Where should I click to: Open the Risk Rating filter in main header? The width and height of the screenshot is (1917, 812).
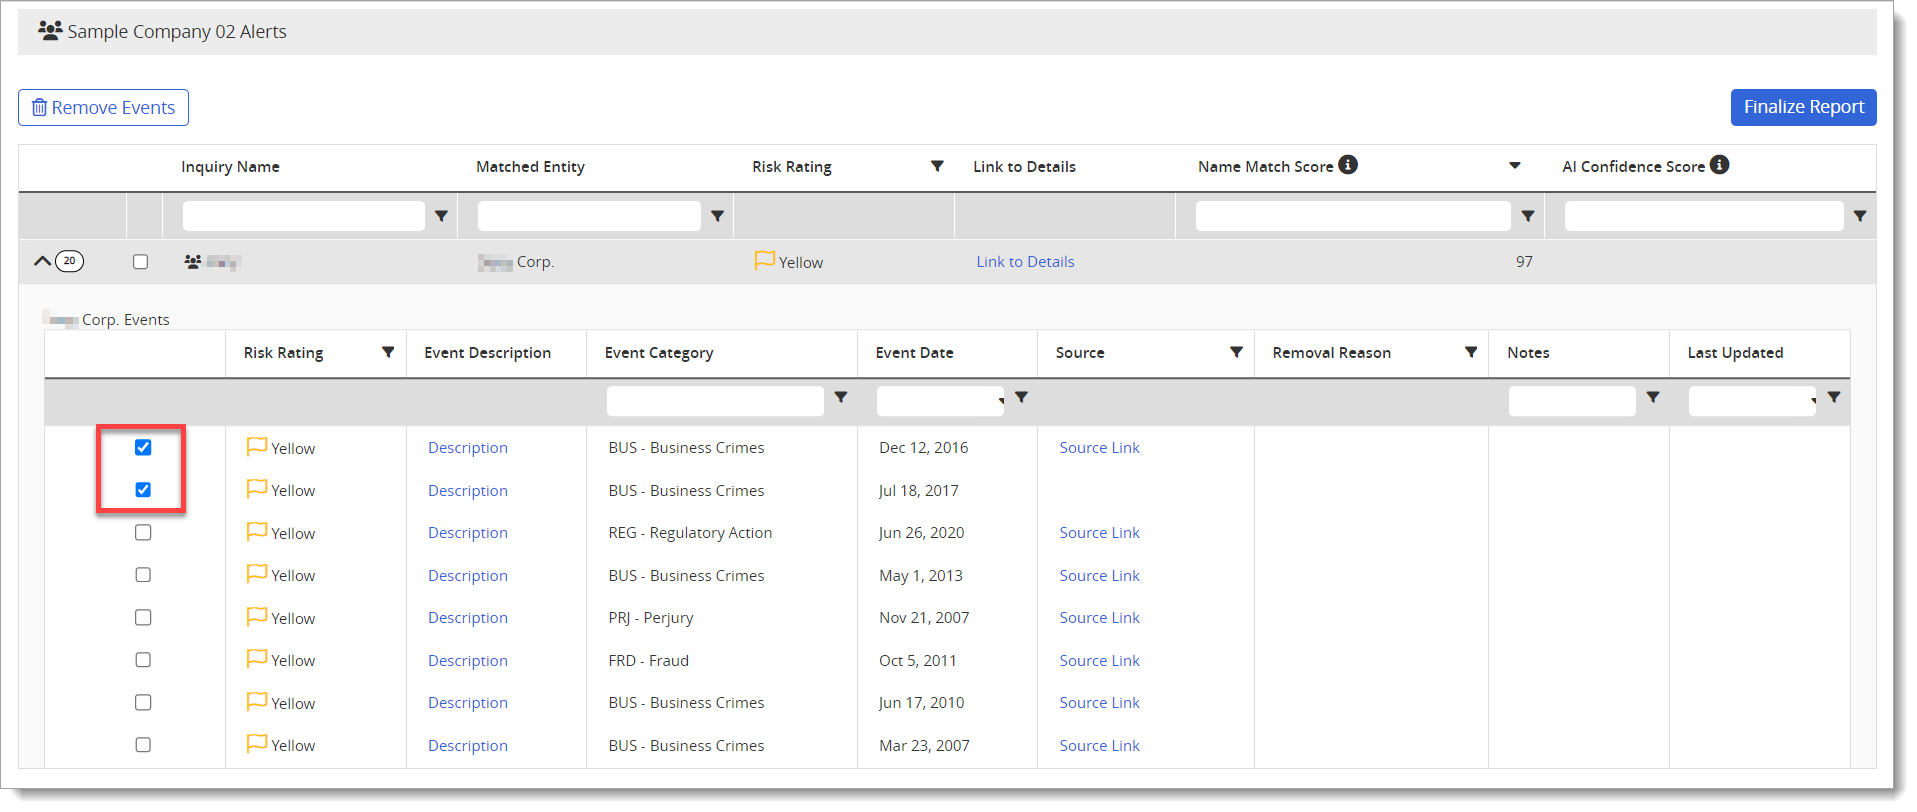point(937,166)
